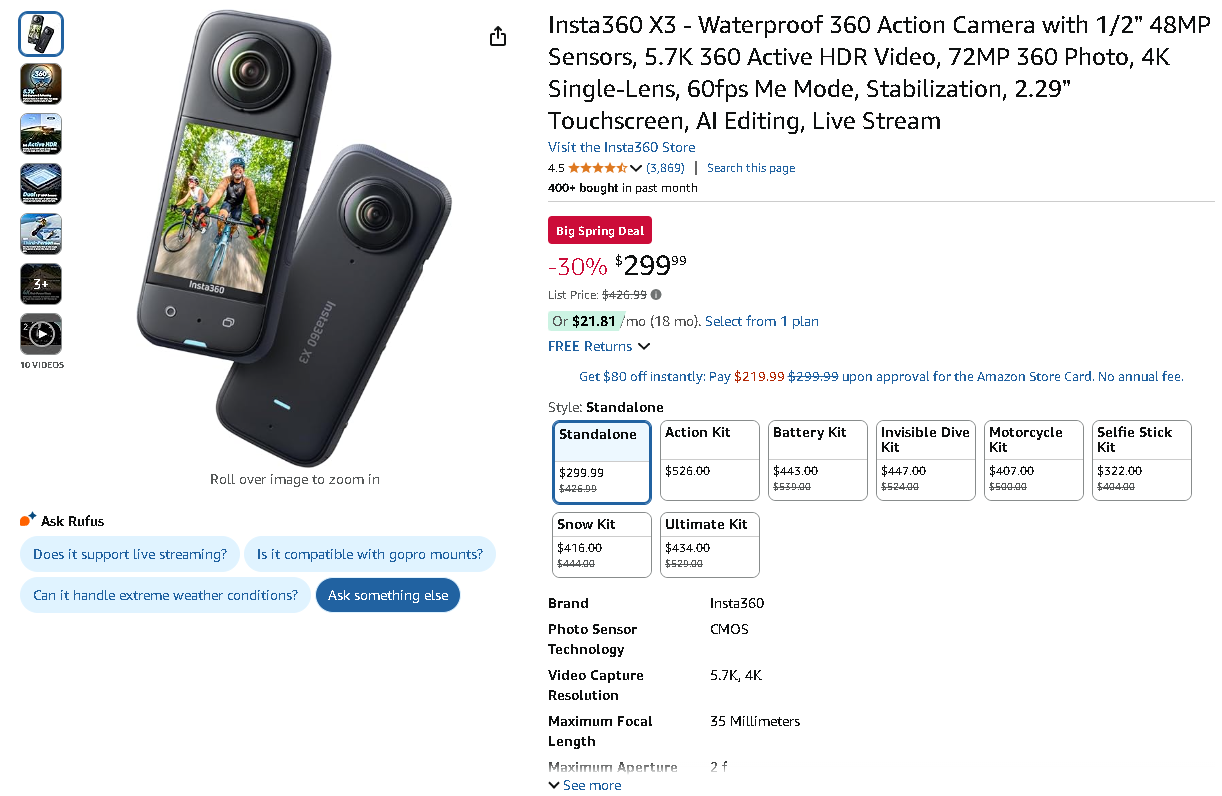Click the list price info icon
Viewport: 1222px width, 796px height.
coord(656,295)
